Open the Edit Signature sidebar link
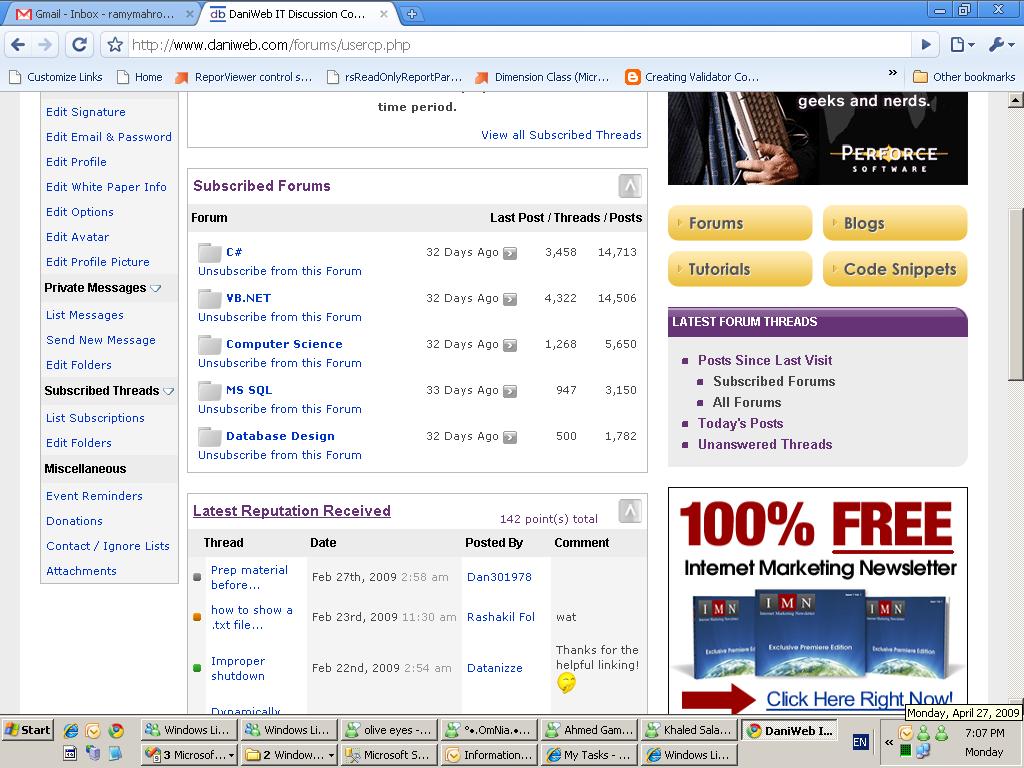Screen dimensions: 1024x768 point(86,112)
